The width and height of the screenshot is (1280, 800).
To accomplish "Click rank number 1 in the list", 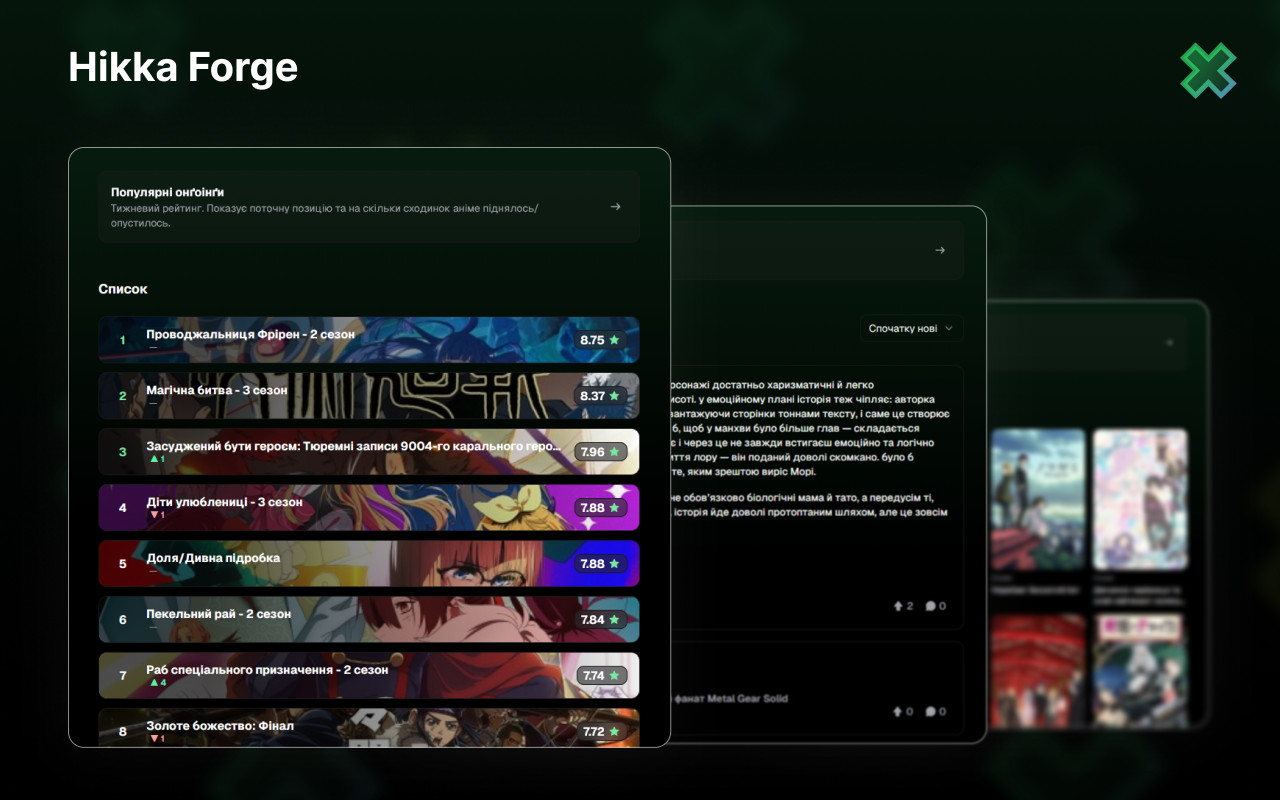I will [123, 340].
